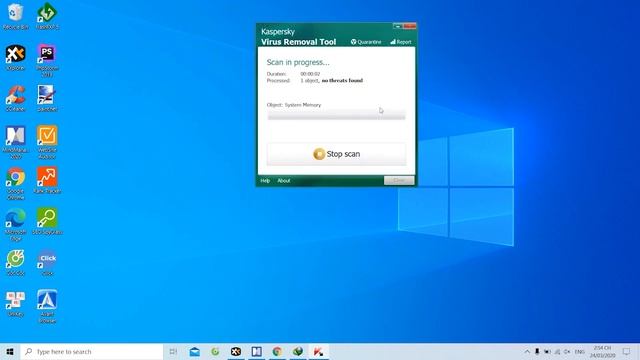Select the Google Chrome desktop shortcut
Image resolution: width=640 pixels, height=360 pixels.
pyautogui.click(x=16, y=183)
